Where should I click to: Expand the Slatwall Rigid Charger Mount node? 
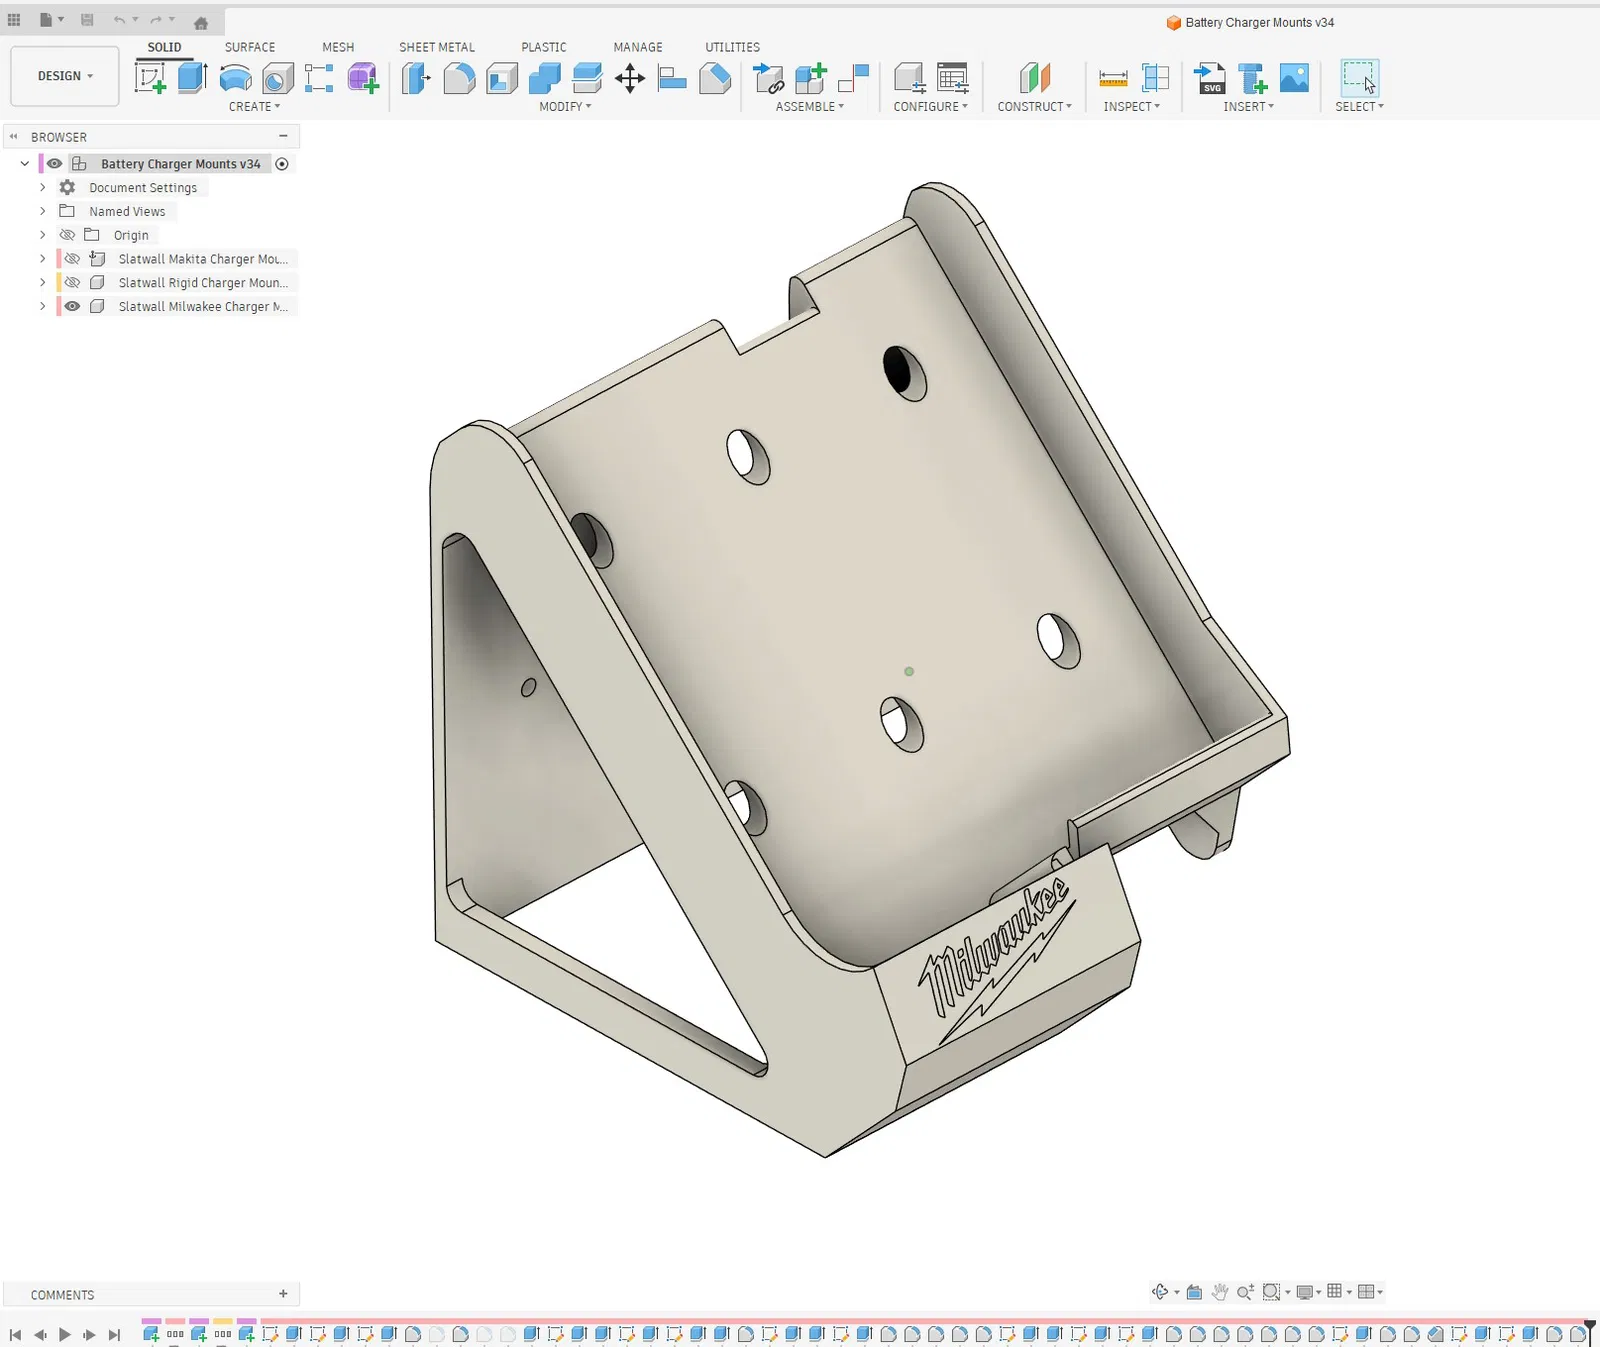(x=42, y=283)
